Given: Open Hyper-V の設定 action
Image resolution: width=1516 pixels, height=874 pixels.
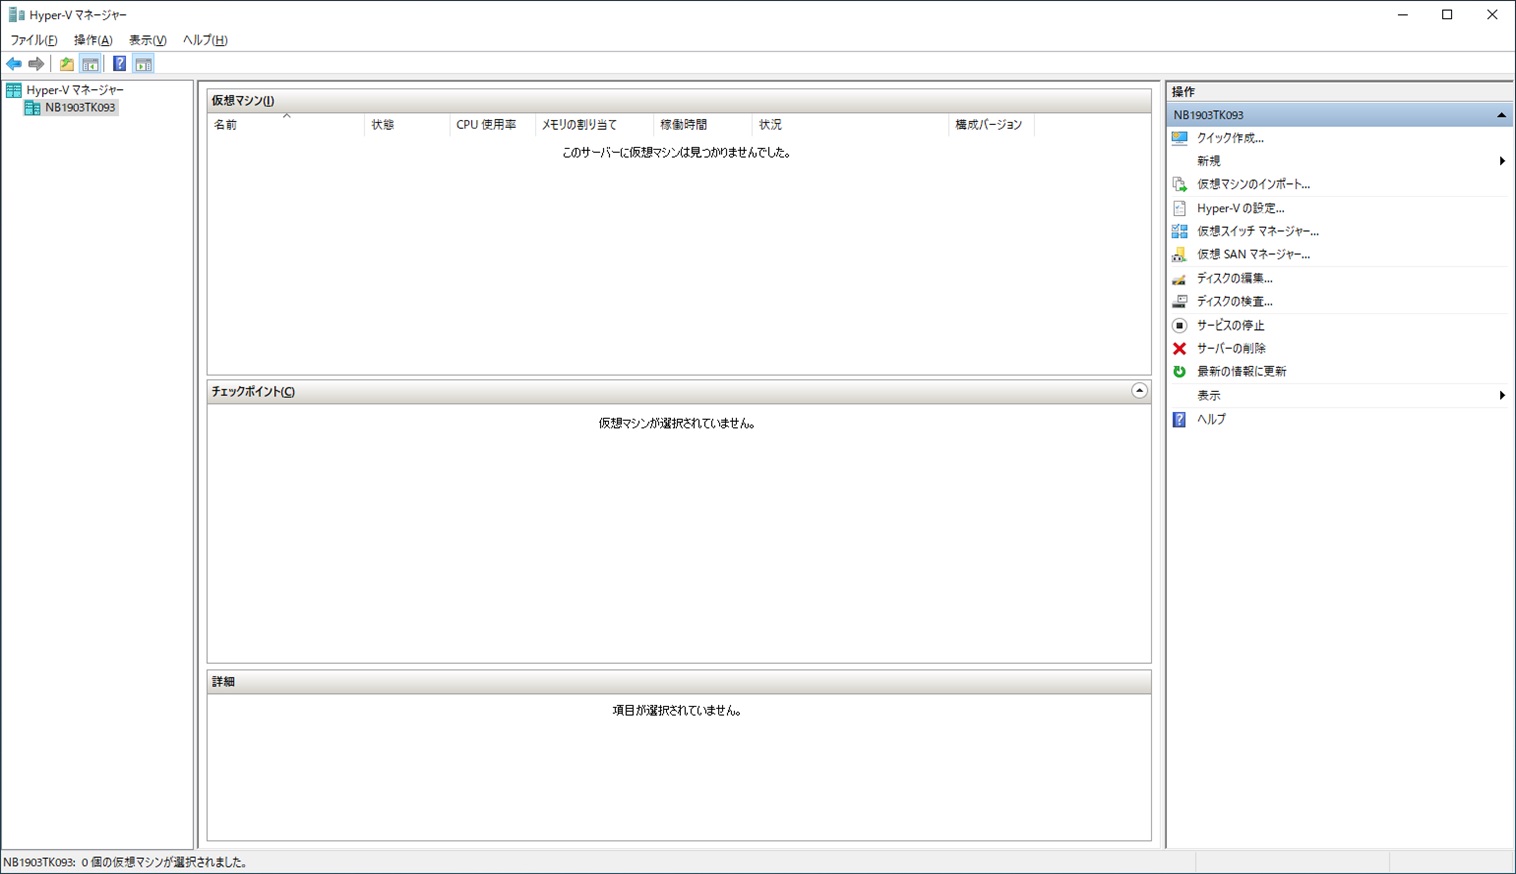Looking at the screenshot, I should pyautogui.click(x=1240, y=208).
